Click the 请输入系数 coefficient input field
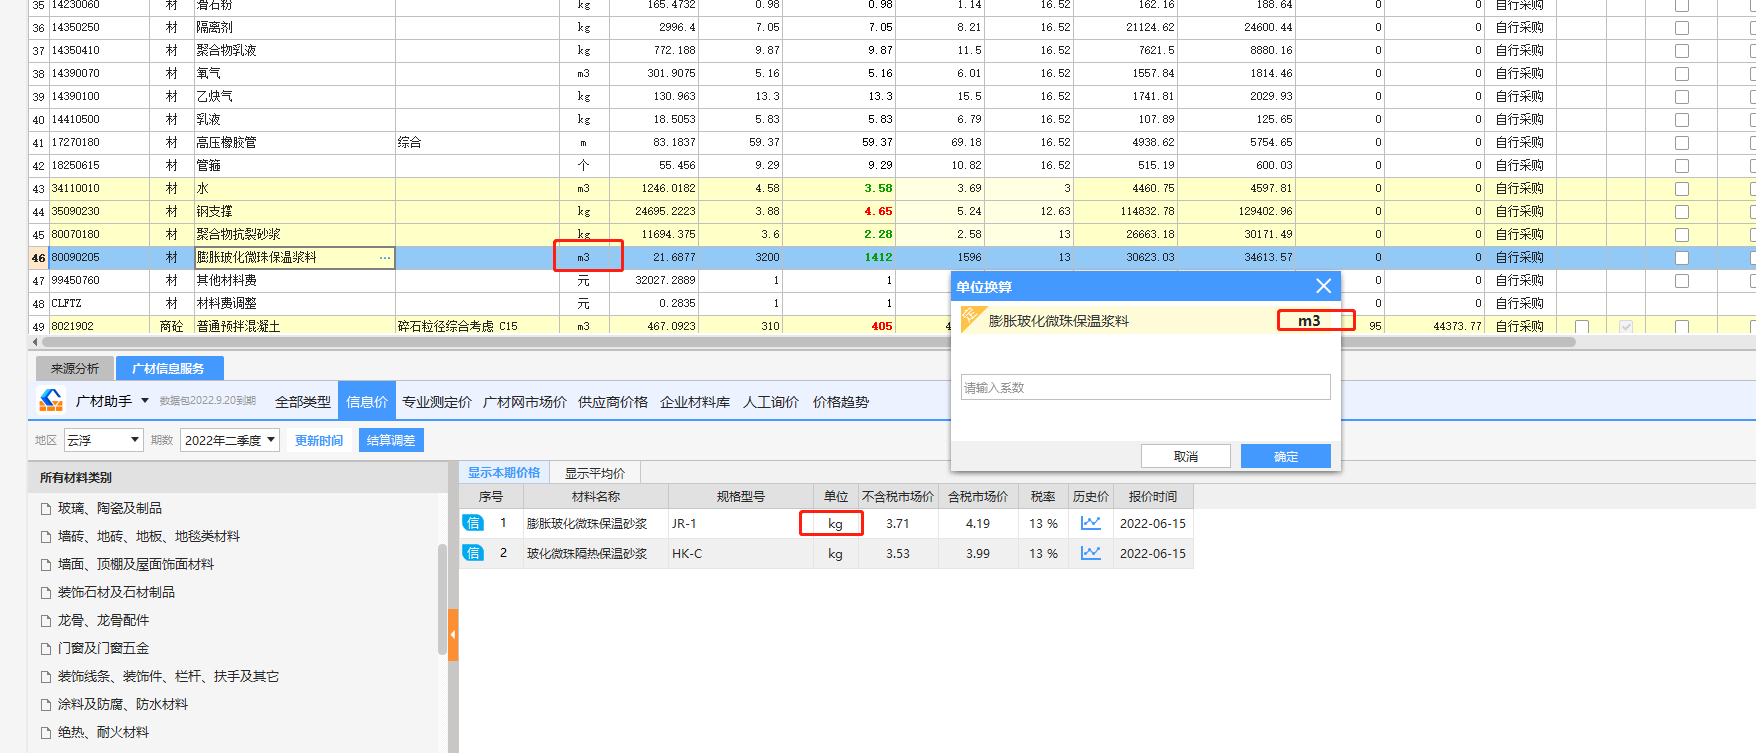1756x753 pixels. 1145,387
